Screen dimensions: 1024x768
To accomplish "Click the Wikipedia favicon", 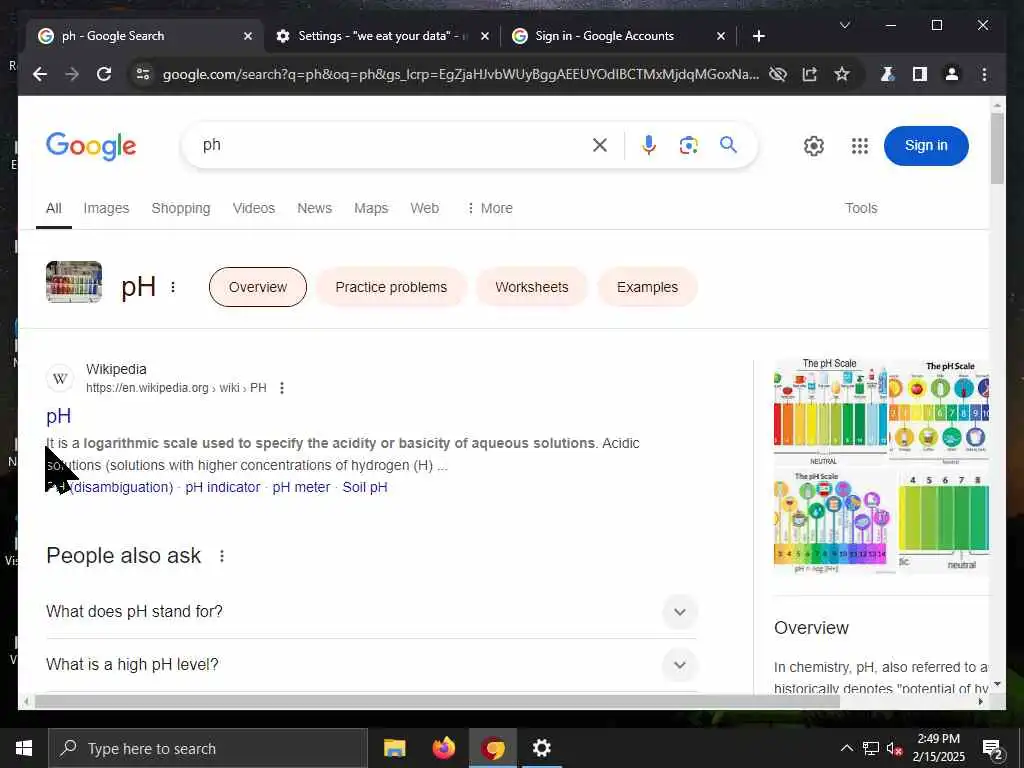I will pos(59,378).
